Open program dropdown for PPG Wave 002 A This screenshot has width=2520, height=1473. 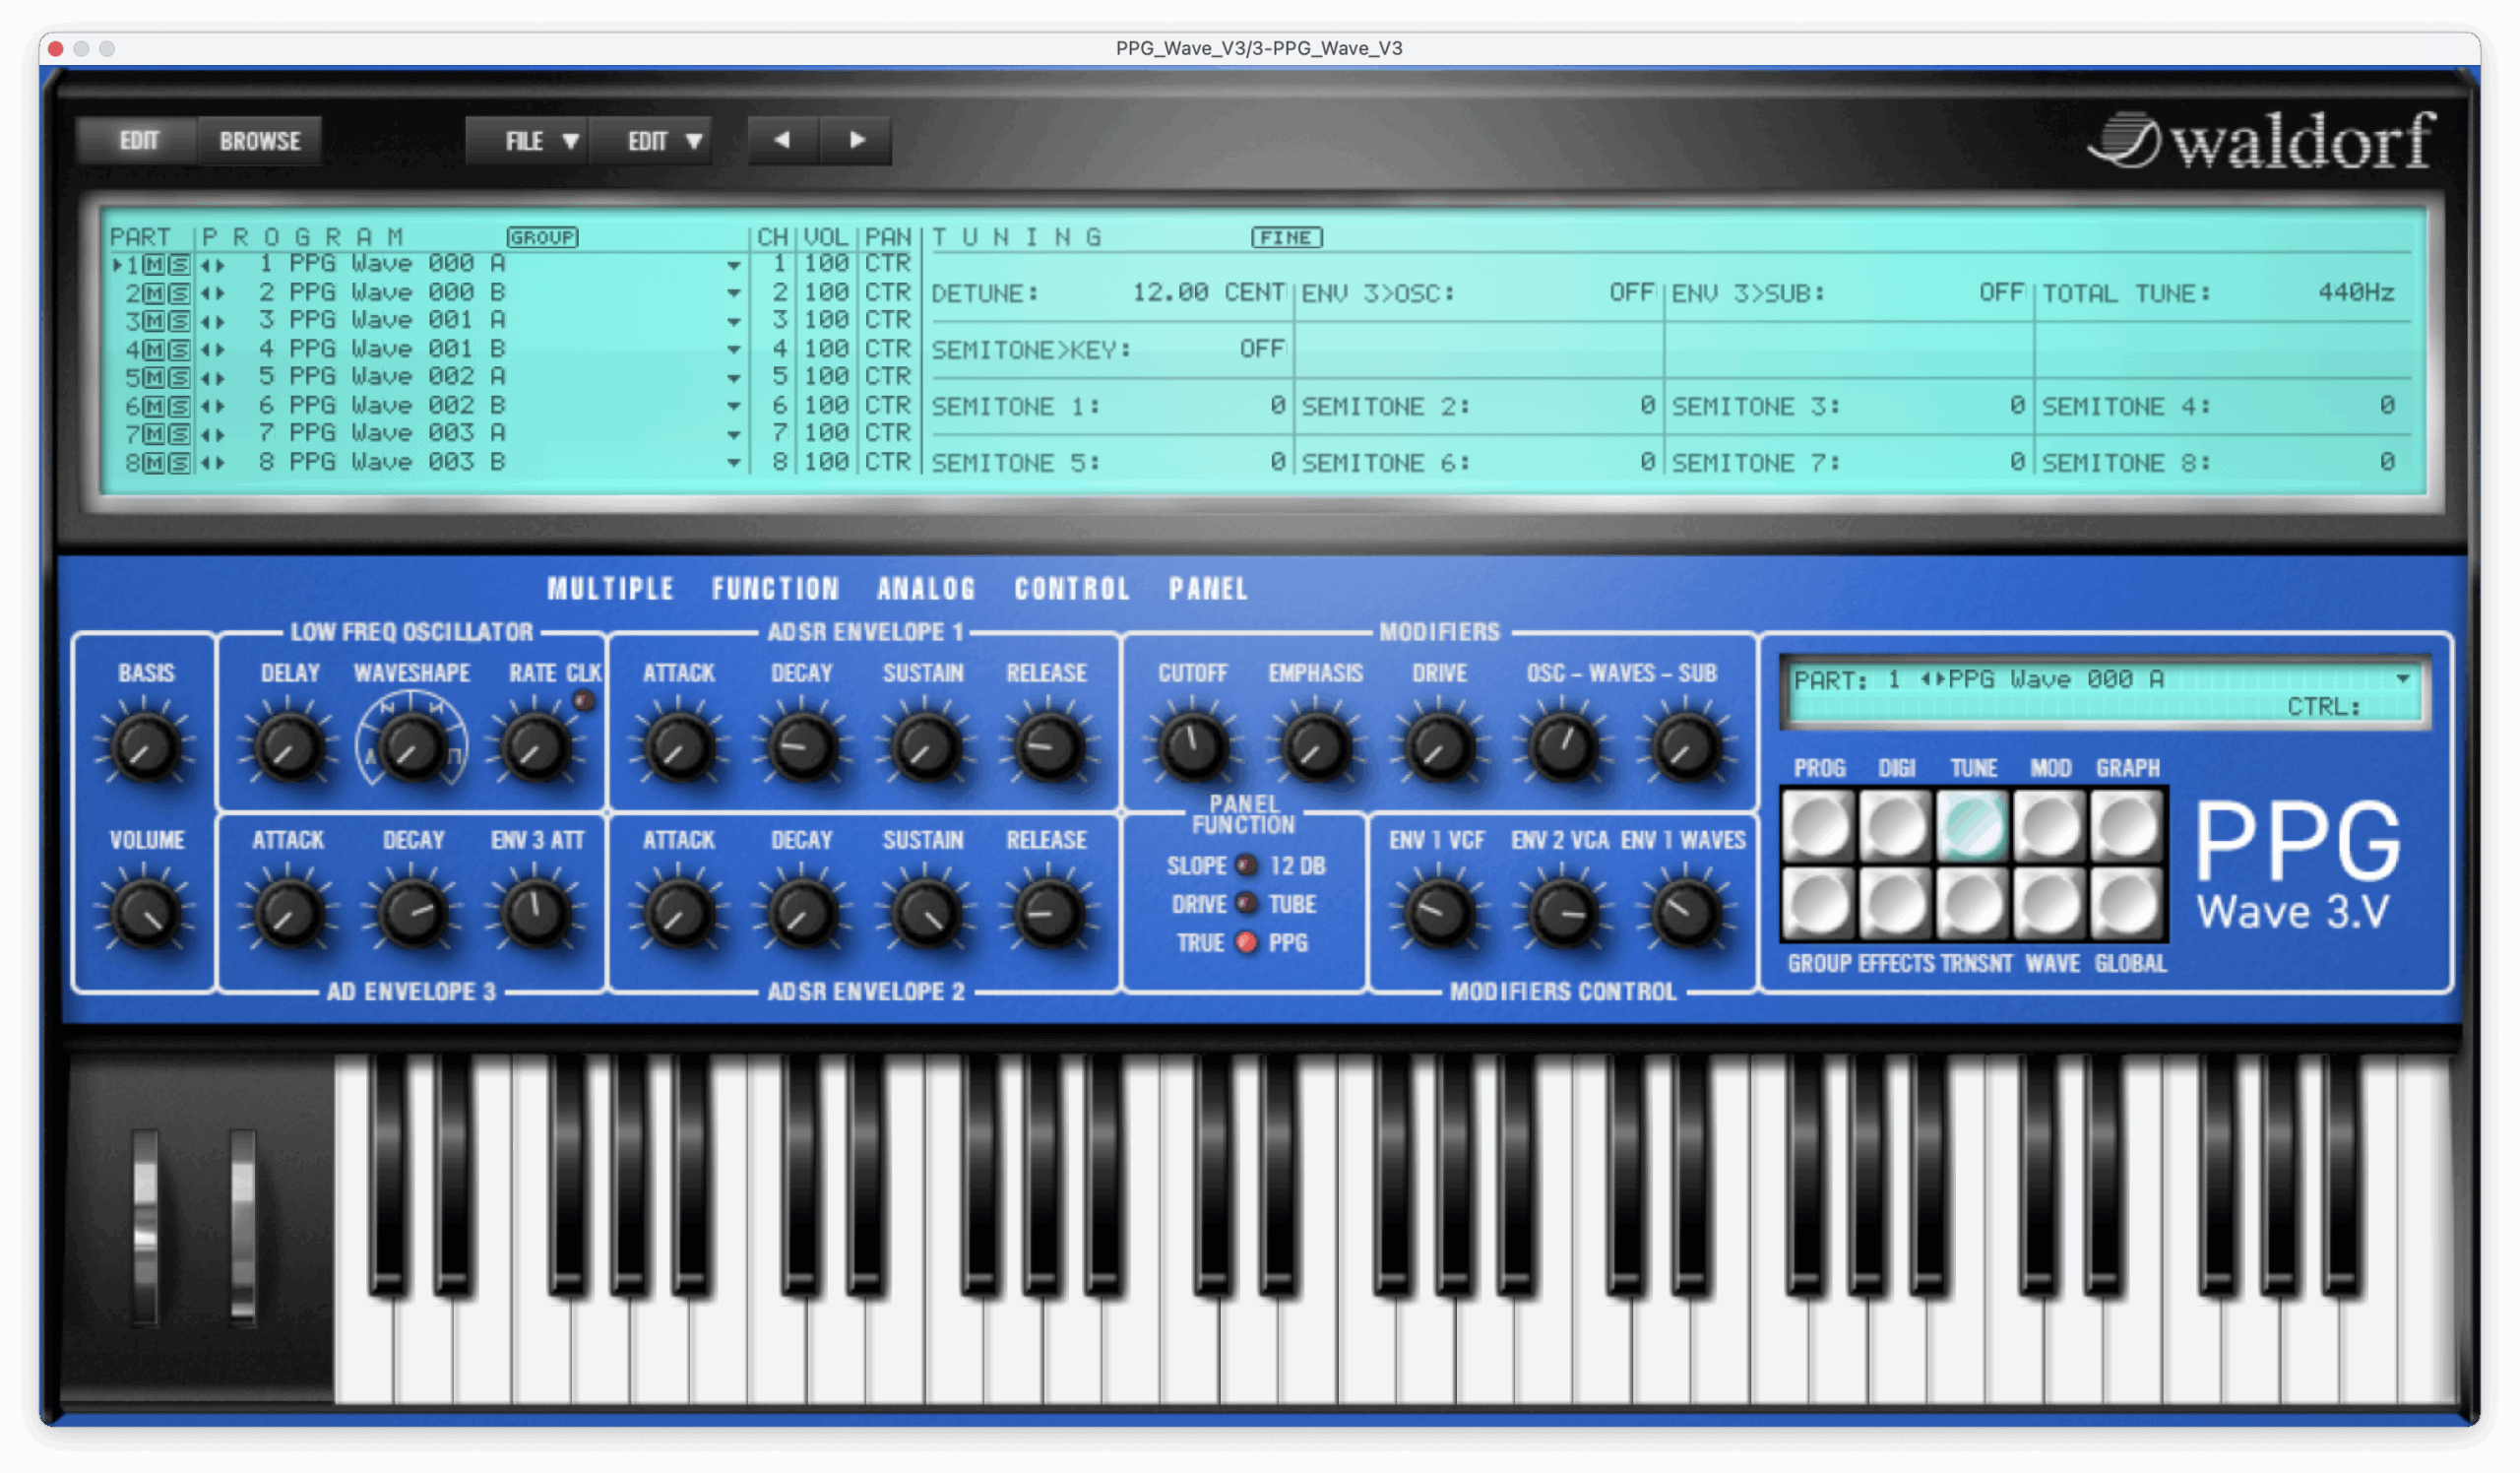pos(734,379)
